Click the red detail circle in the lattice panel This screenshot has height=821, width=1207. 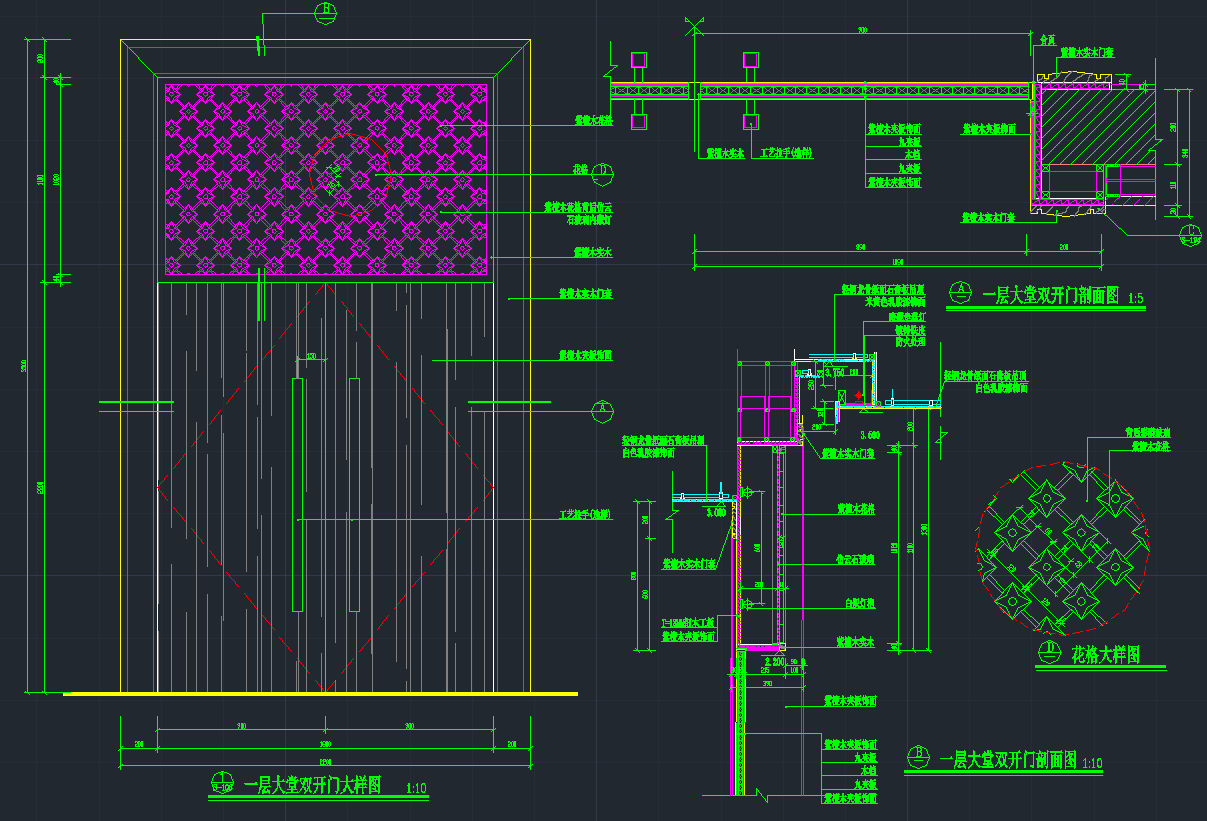coord(349,177)
